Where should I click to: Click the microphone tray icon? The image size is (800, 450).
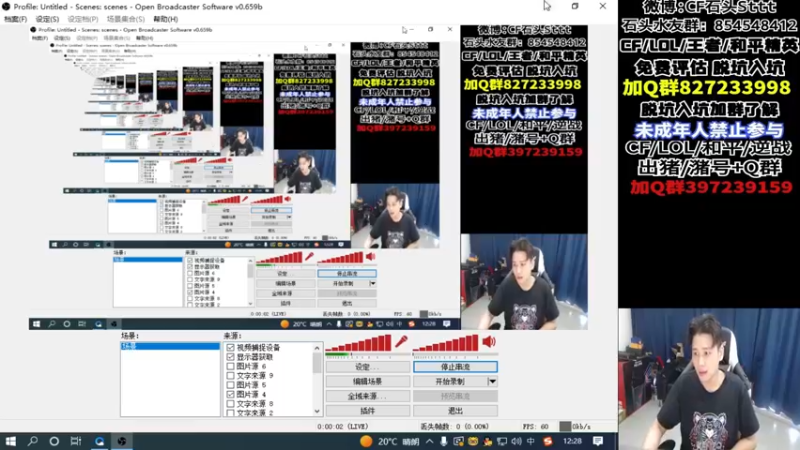tap(443, 441)
